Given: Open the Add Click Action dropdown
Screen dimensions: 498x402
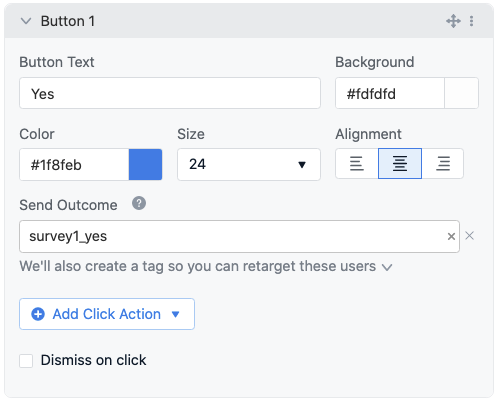Looking at the screenshot, I should 107,314.
